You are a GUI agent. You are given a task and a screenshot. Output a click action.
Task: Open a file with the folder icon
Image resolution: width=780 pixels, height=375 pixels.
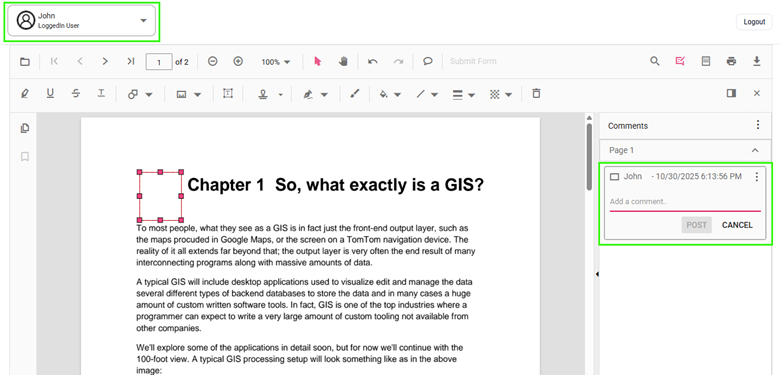24,62
